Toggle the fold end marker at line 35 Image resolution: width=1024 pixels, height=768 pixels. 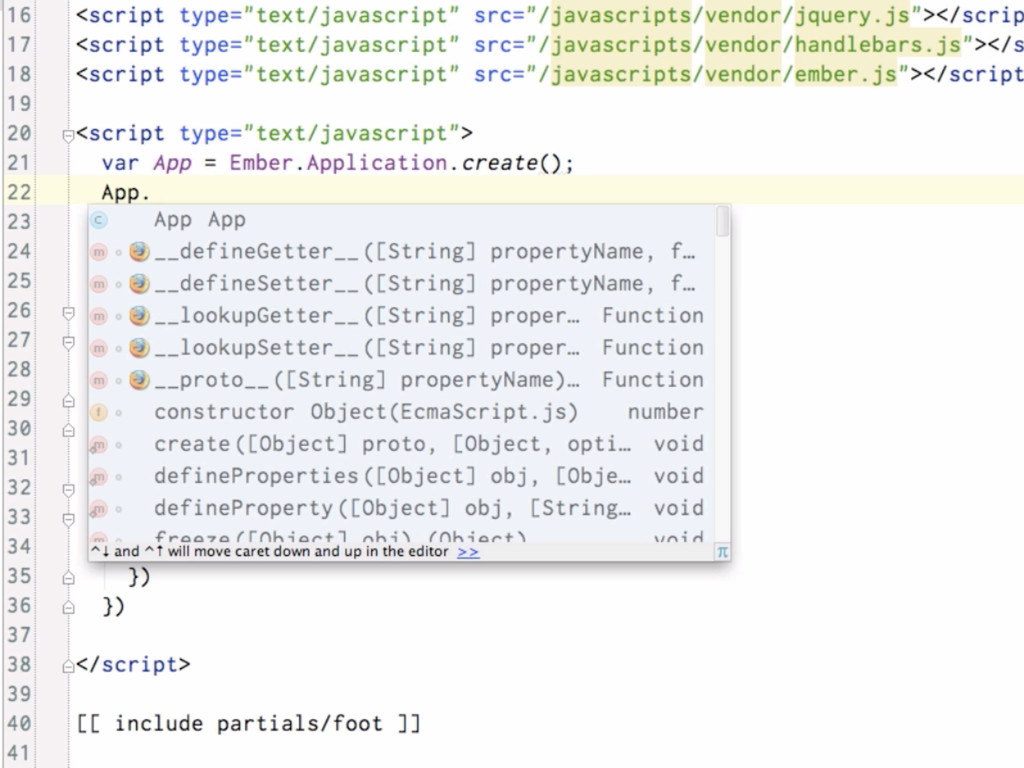68,578
